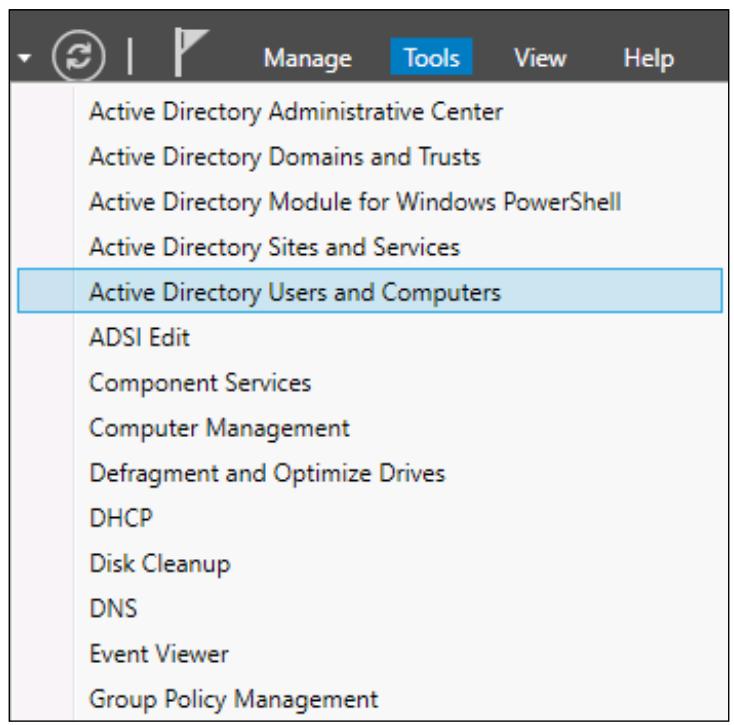Select Active Directory Users and Computers
Viewport: 734px width, 725px height.
point(370,290)
